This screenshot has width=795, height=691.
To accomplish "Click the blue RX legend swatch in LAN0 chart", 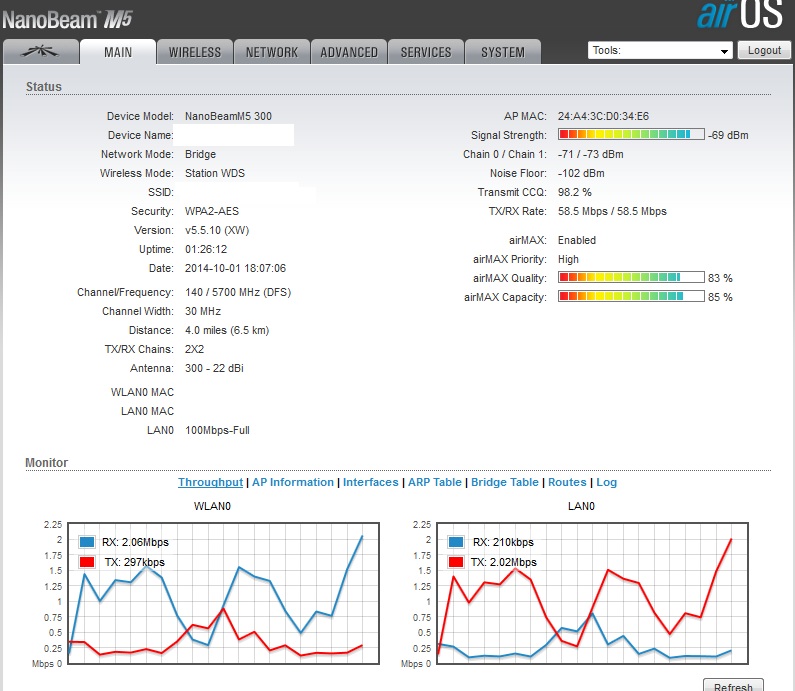I will (x=456, y=542).
